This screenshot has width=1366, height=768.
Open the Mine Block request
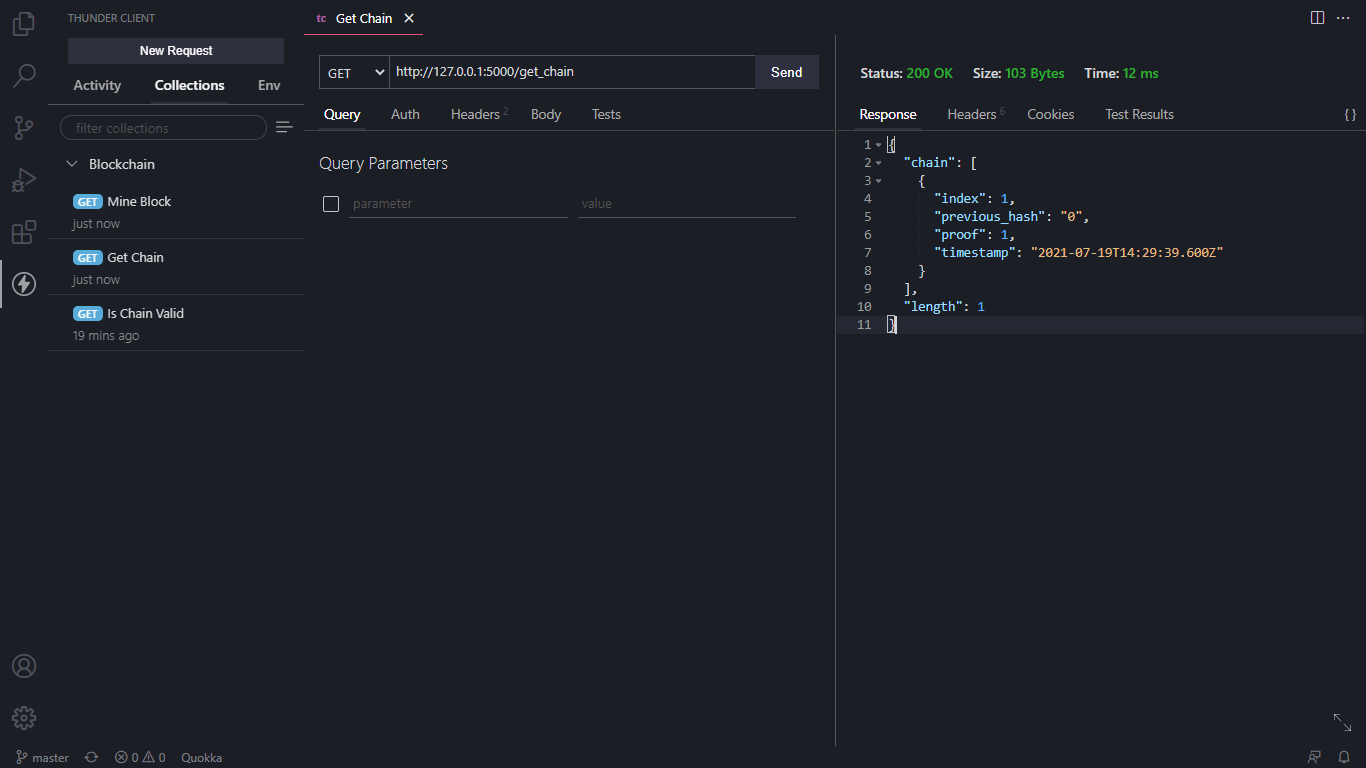coord(176,212)
